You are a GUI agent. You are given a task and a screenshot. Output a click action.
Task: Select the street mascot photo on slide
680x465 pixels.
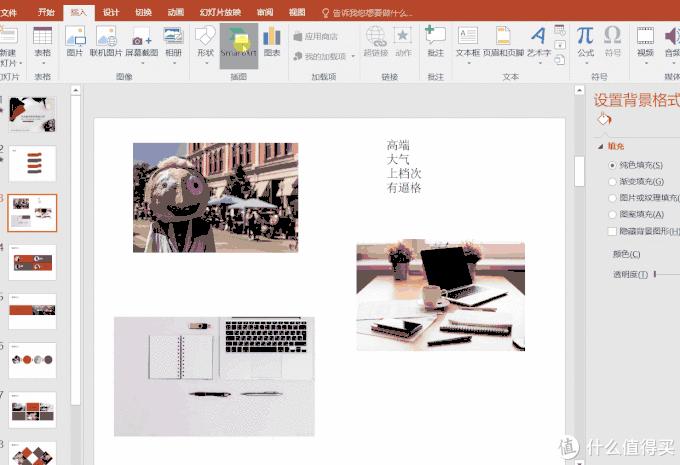(216, 197)
